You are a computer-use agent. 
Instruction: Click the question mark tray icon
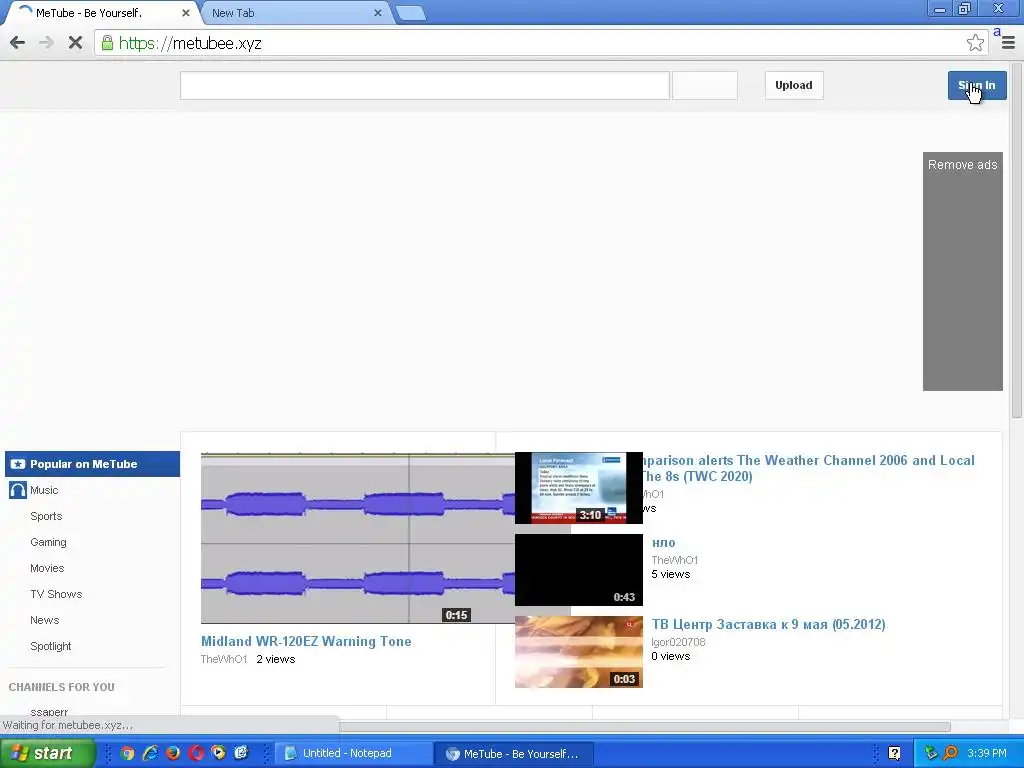[x=894, y=754]
